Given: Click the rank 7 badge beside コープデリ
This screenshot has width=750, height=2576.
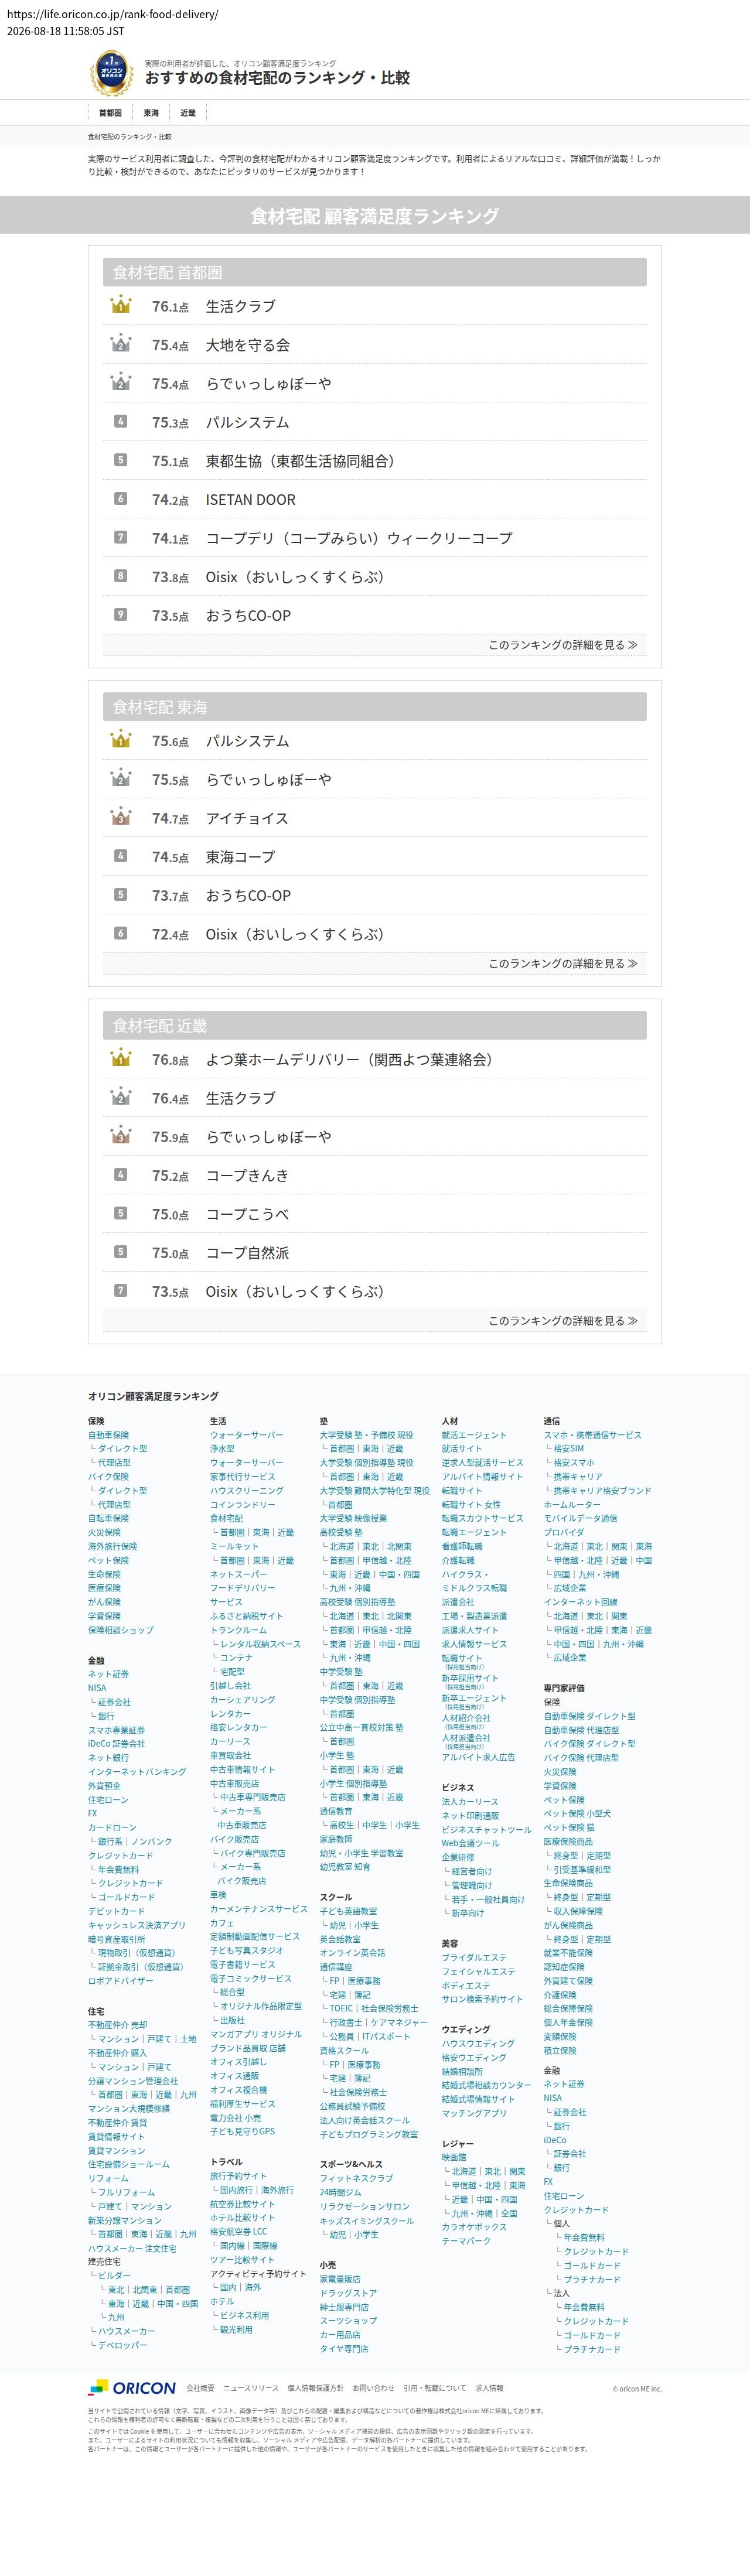Looking at the screenshot, I should pyautogui.click(x=120, y=537).
